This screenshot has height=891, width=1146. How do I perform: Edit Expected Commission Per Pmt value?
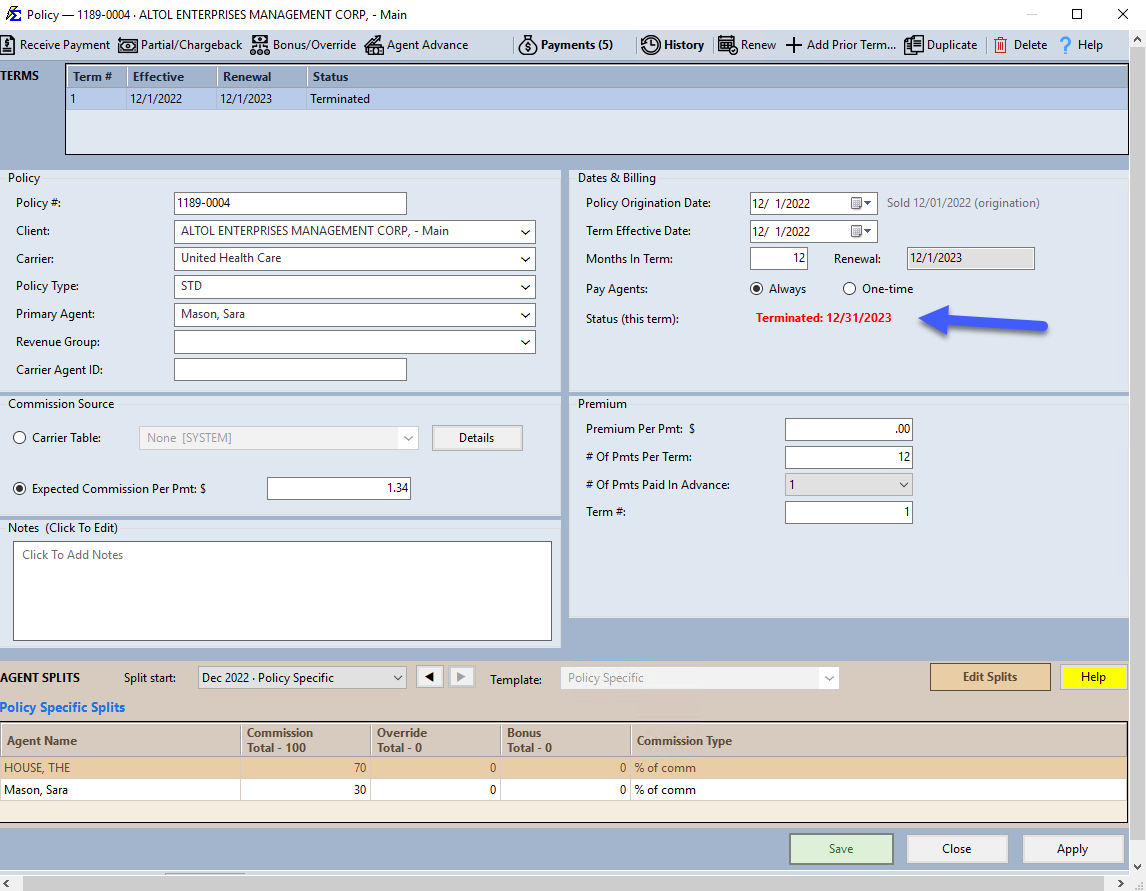coord(338,488)
